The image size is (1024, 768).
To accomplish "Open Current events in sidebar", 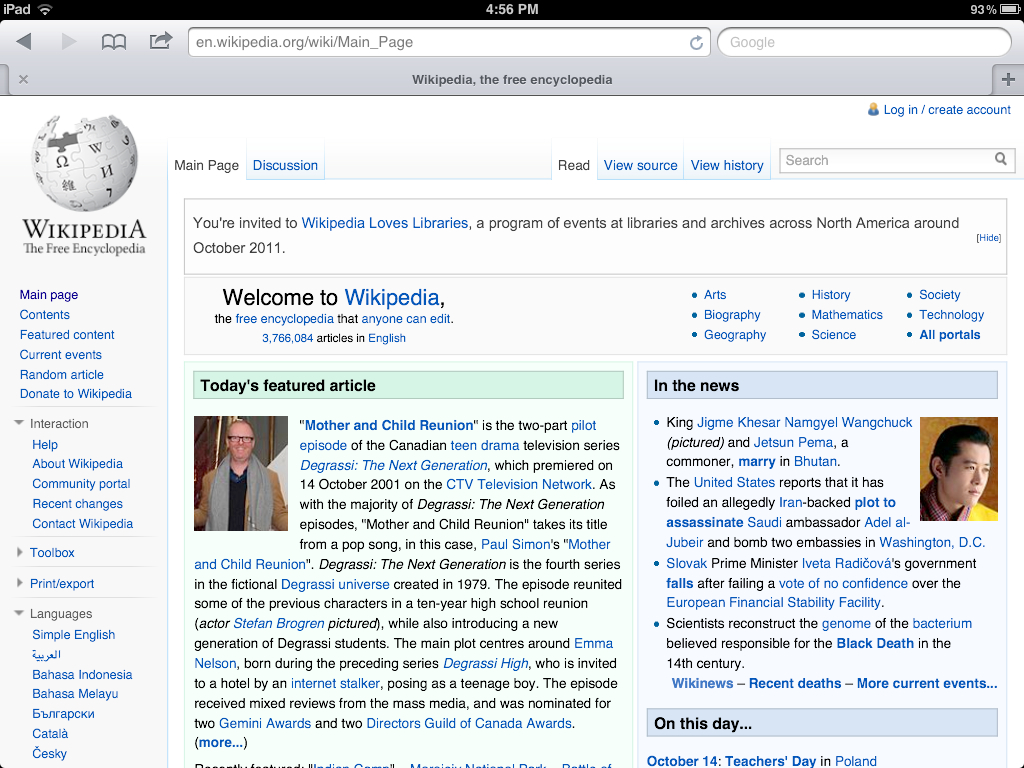I will [61, 355].
